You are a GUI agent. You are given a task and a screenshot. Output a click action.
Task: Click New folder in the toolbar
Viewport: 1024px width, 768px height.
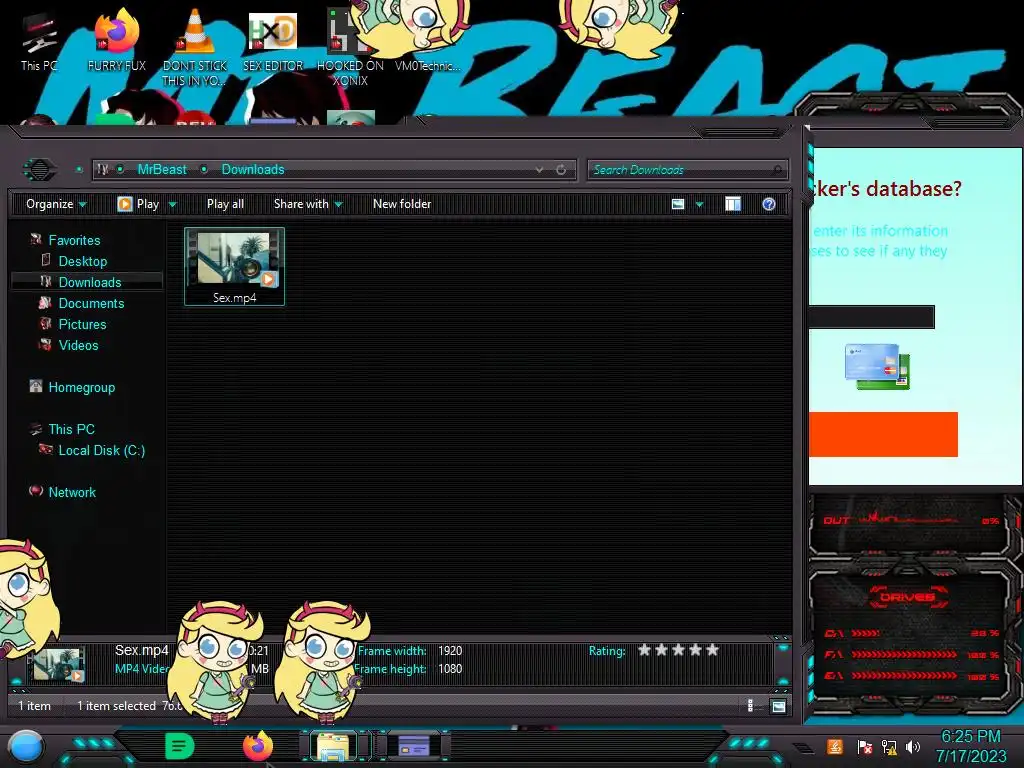(x=402, y=204)
